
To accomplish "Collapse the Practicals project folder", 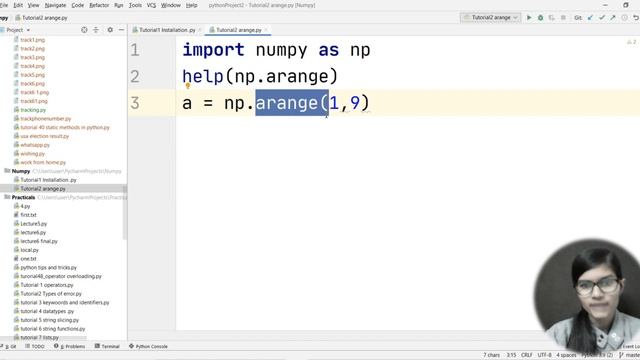I will (7, 197).
